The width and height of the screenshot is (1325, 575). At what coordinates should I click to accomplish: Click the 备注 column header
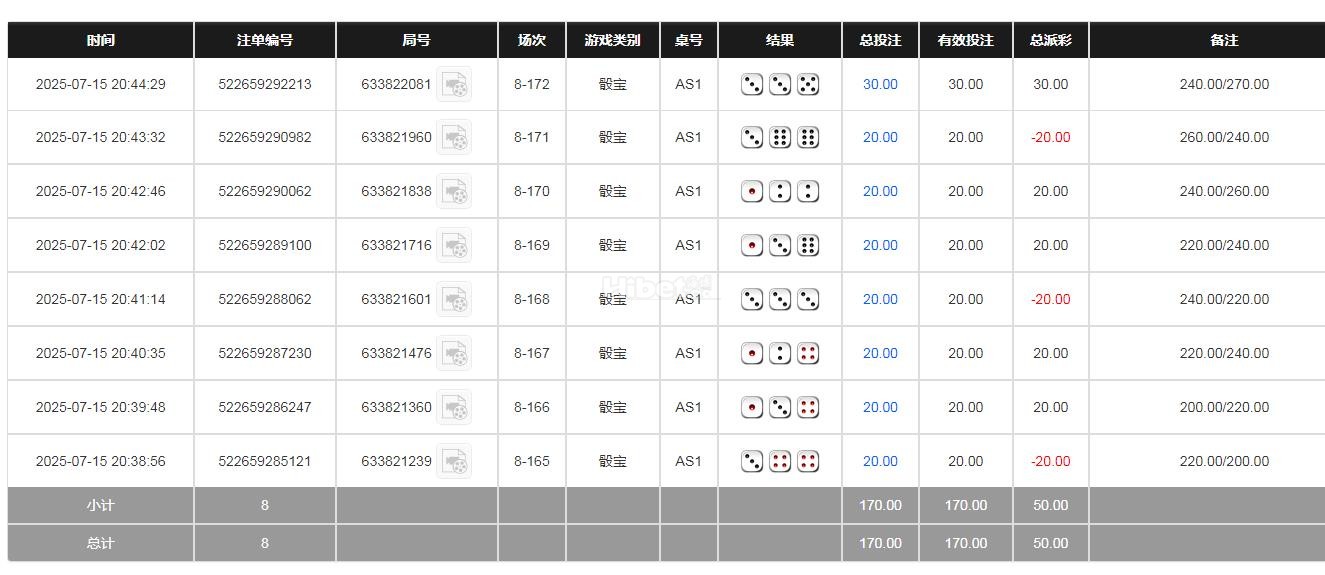(1224, 41)
